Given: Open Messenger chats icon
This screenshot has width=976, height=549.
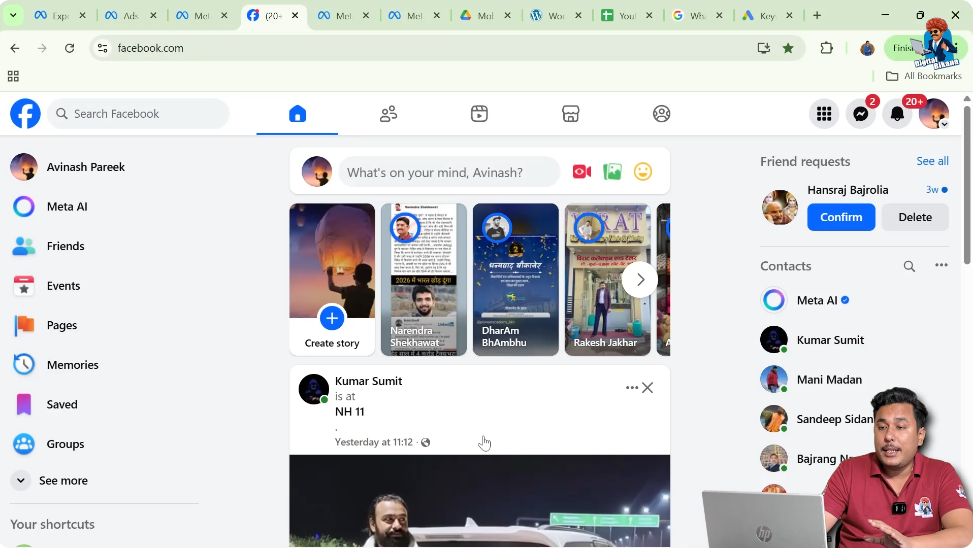Looking at the screenshot, I should click(x=861, y=114).
